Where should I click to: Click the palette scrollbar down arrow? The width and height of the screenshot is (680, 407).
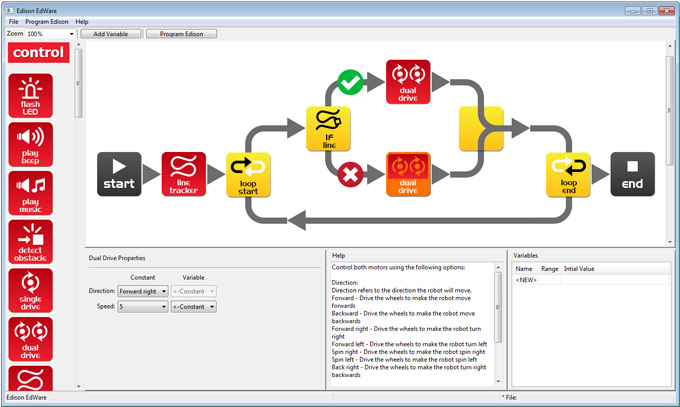point(78,386)
